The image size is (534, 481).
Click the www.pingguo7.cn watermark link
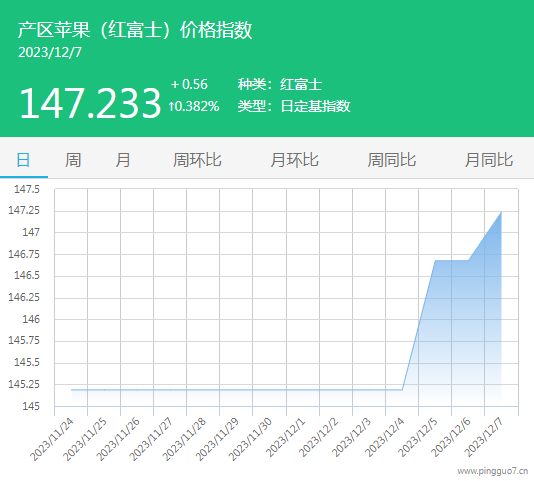(492, 471)
